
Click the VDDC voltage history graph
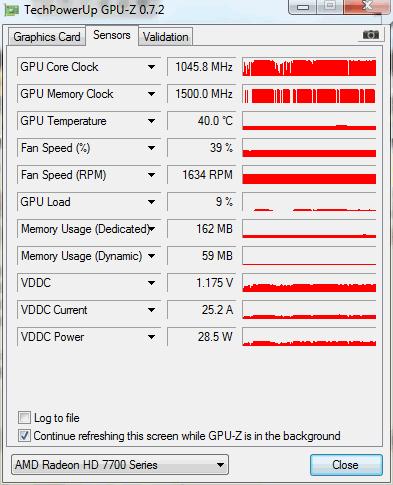(309, 283)
